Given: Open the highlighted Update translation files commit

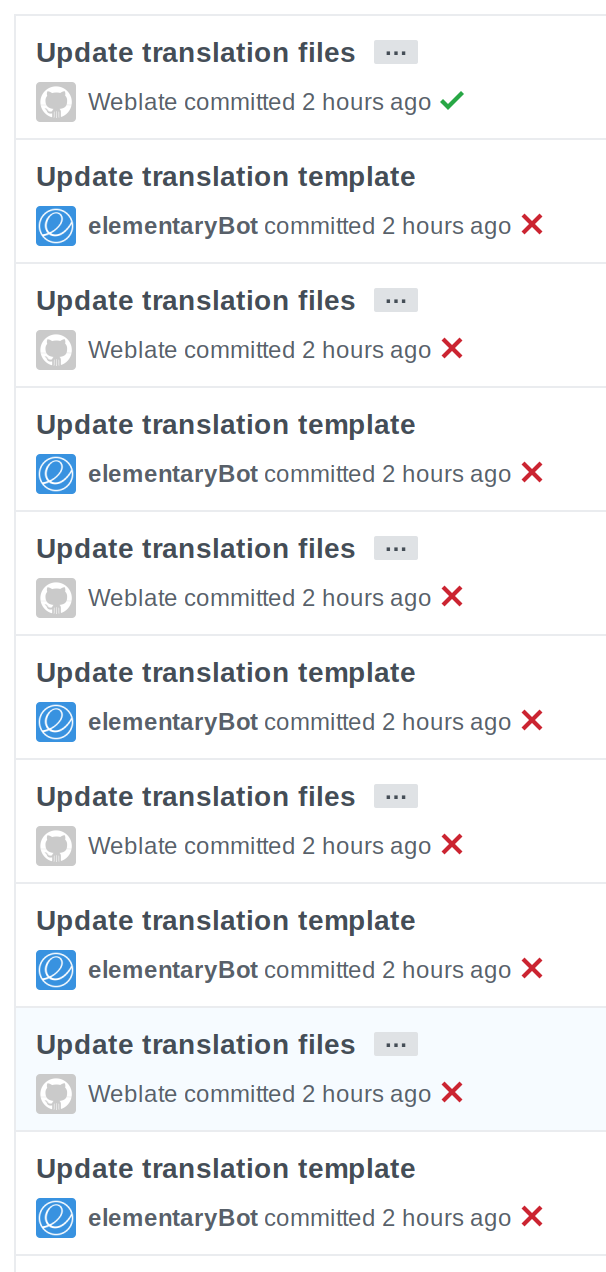Looking at the screenshot, I should (195, 1044).
